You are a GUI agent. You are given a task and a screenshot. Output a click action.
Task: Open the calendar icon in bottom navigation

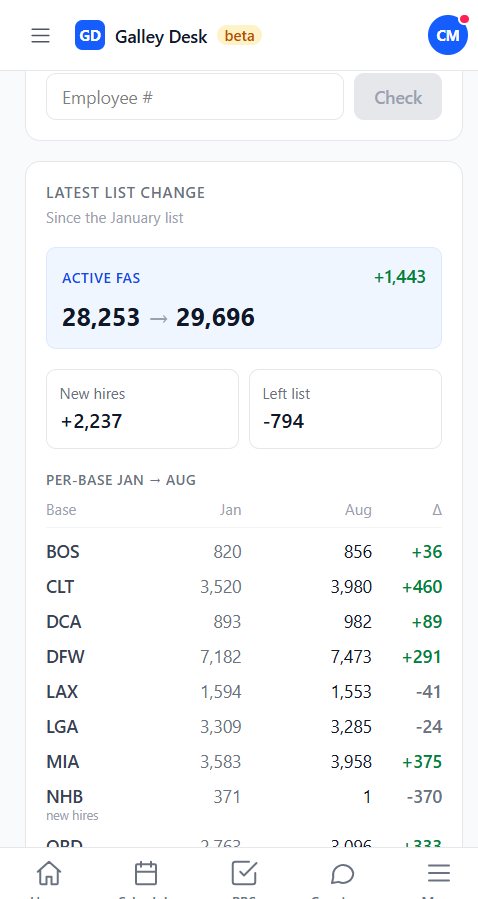coord(146,874)
